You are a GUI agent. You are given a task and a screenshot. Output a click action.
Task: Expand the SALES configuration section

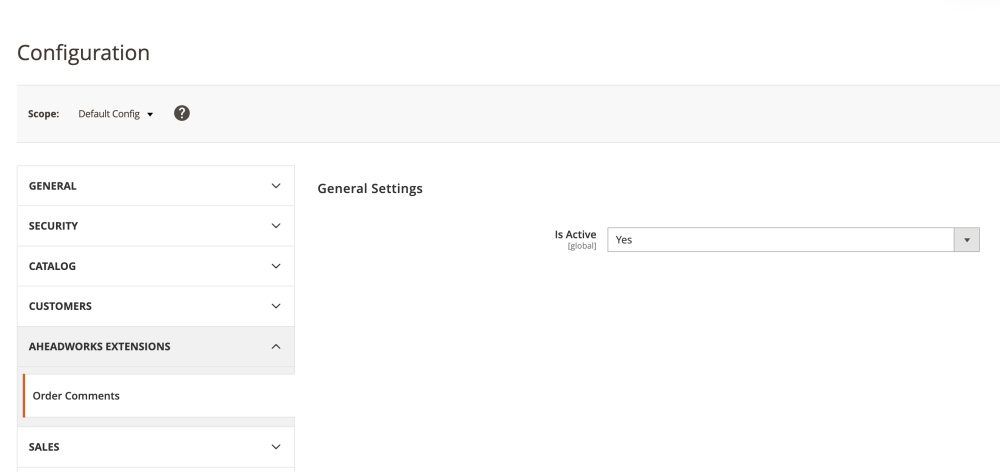point(156,447)
